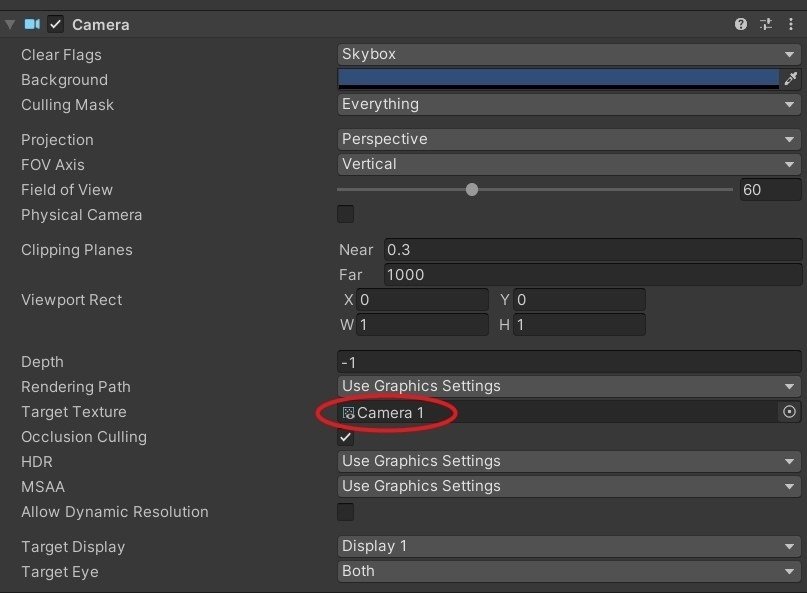
Task: Collapse the Camera component foldout
Action: tap(10, 24)
